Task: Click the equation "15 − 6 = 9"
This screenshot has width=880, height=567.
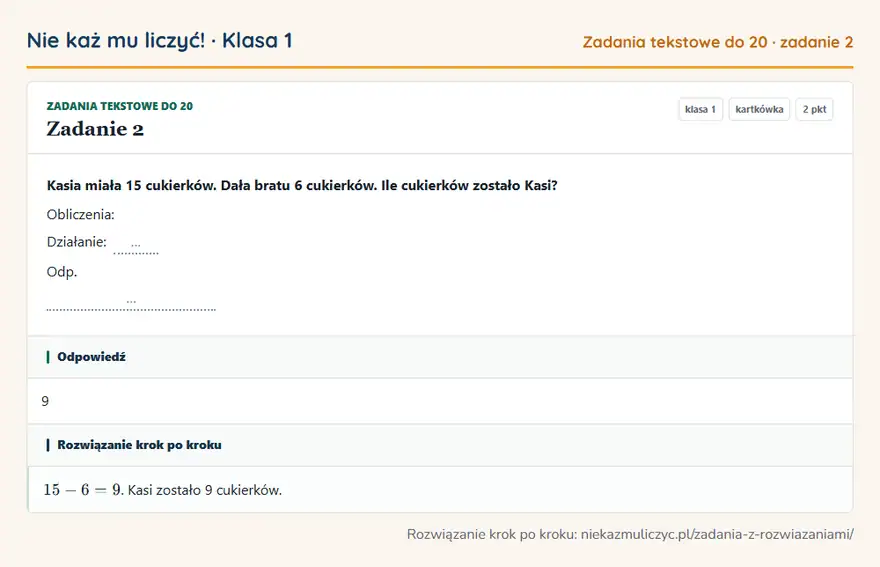Action: click(82, 490)
